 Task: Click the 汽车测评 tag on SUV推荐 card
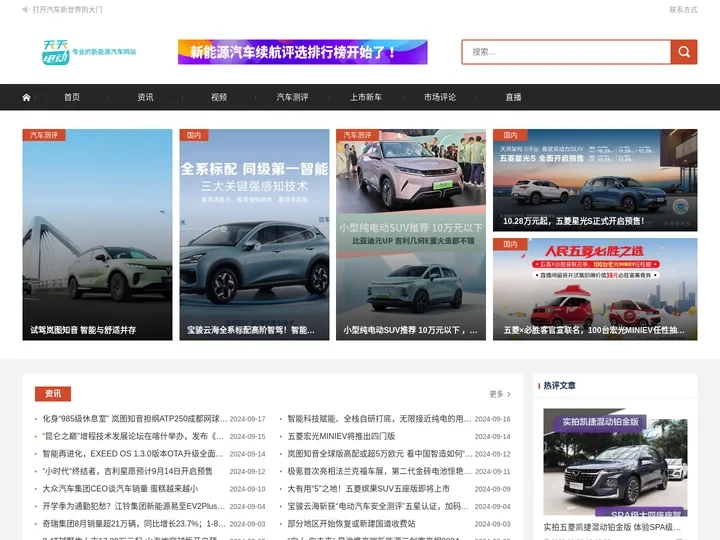coord(357,135)
